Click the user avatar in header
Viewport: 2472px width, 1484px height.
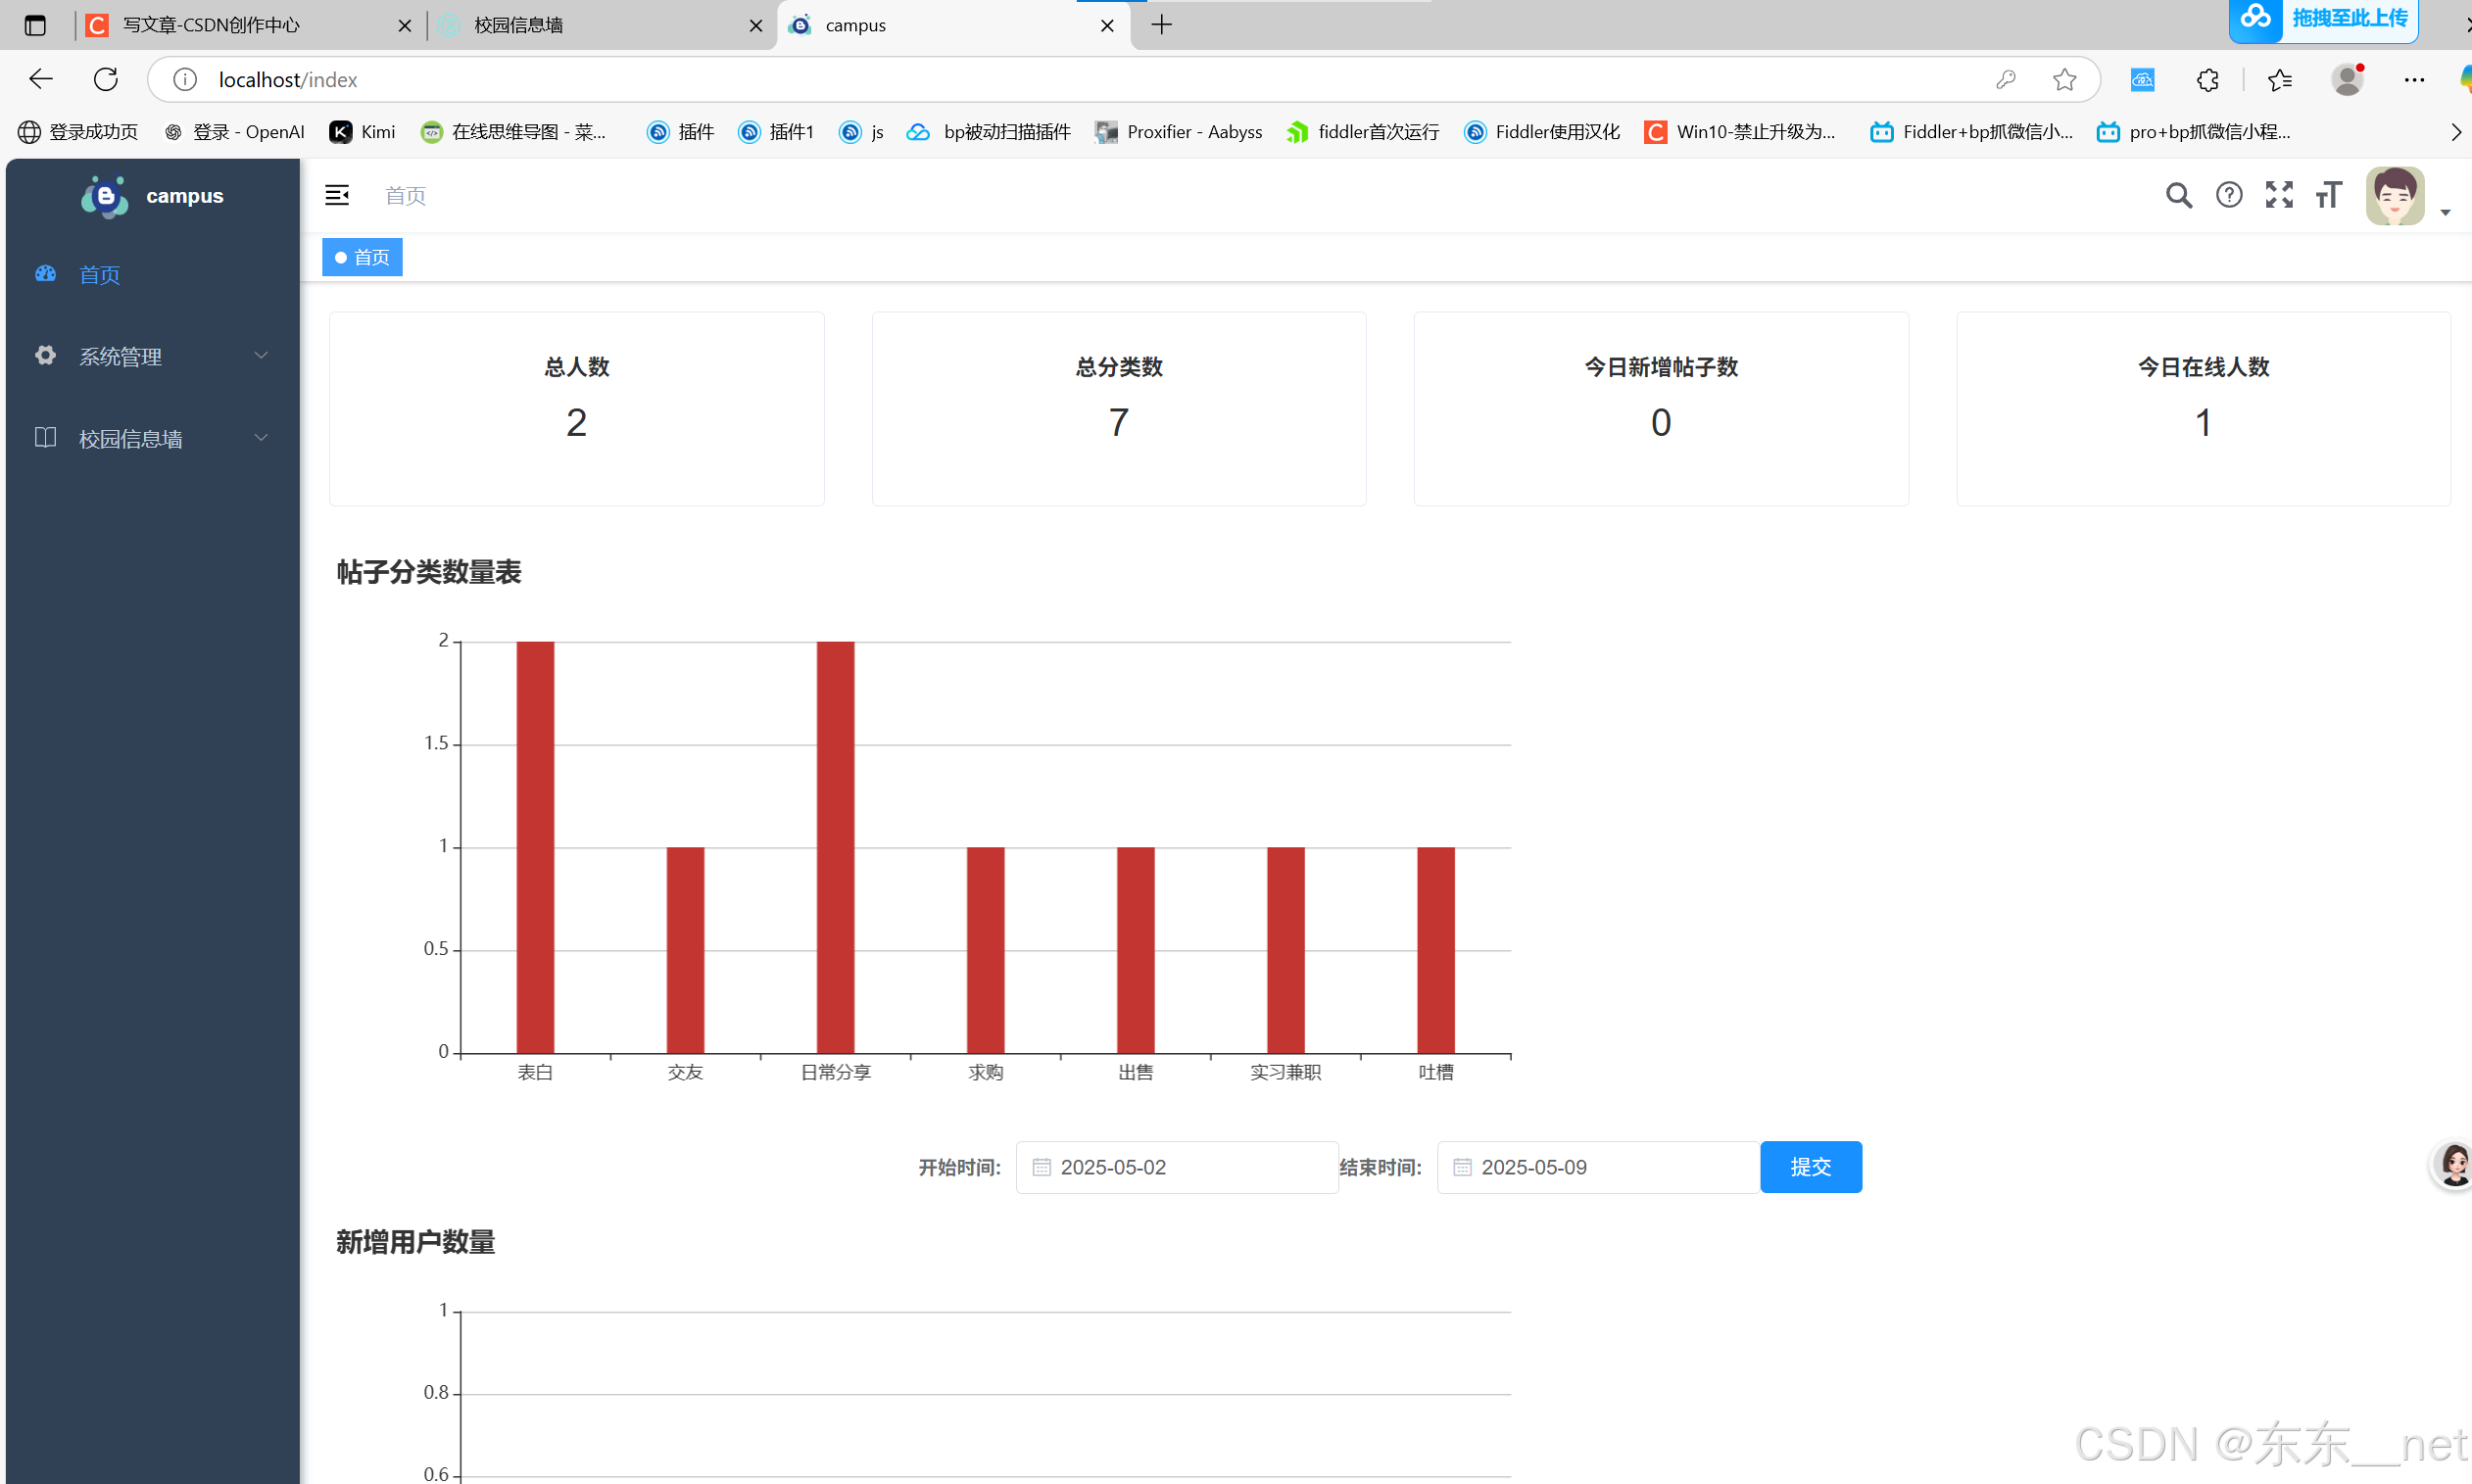pos(2394,196)
